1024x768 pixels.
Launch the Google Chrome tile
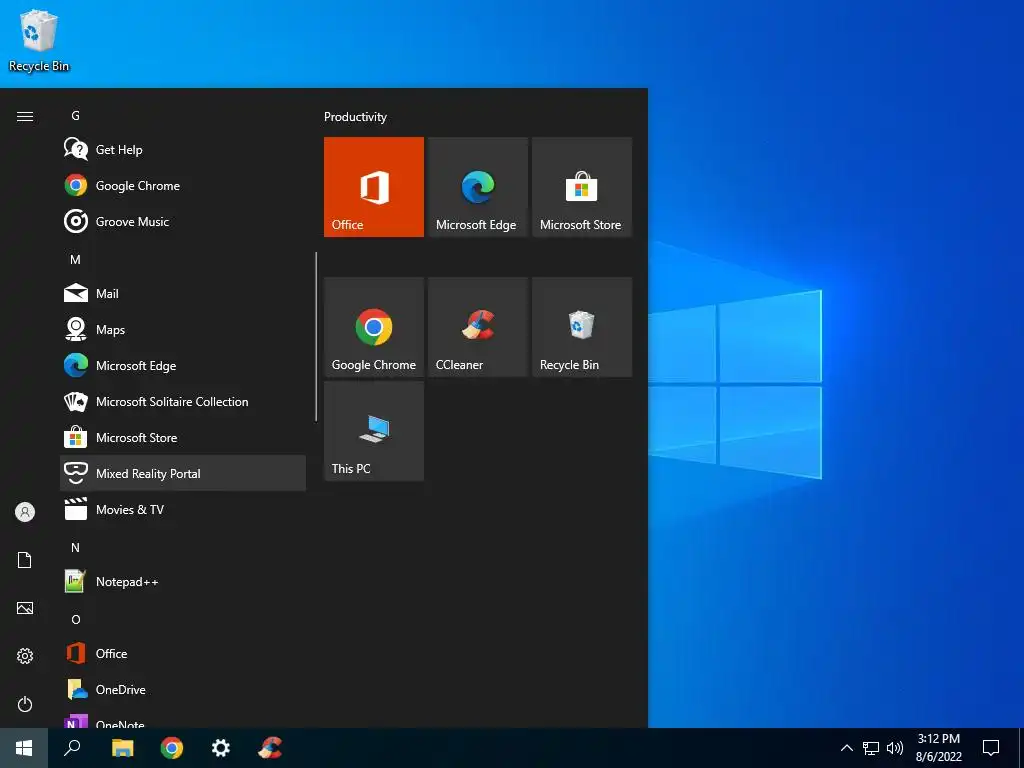click(x=374, y=327)
